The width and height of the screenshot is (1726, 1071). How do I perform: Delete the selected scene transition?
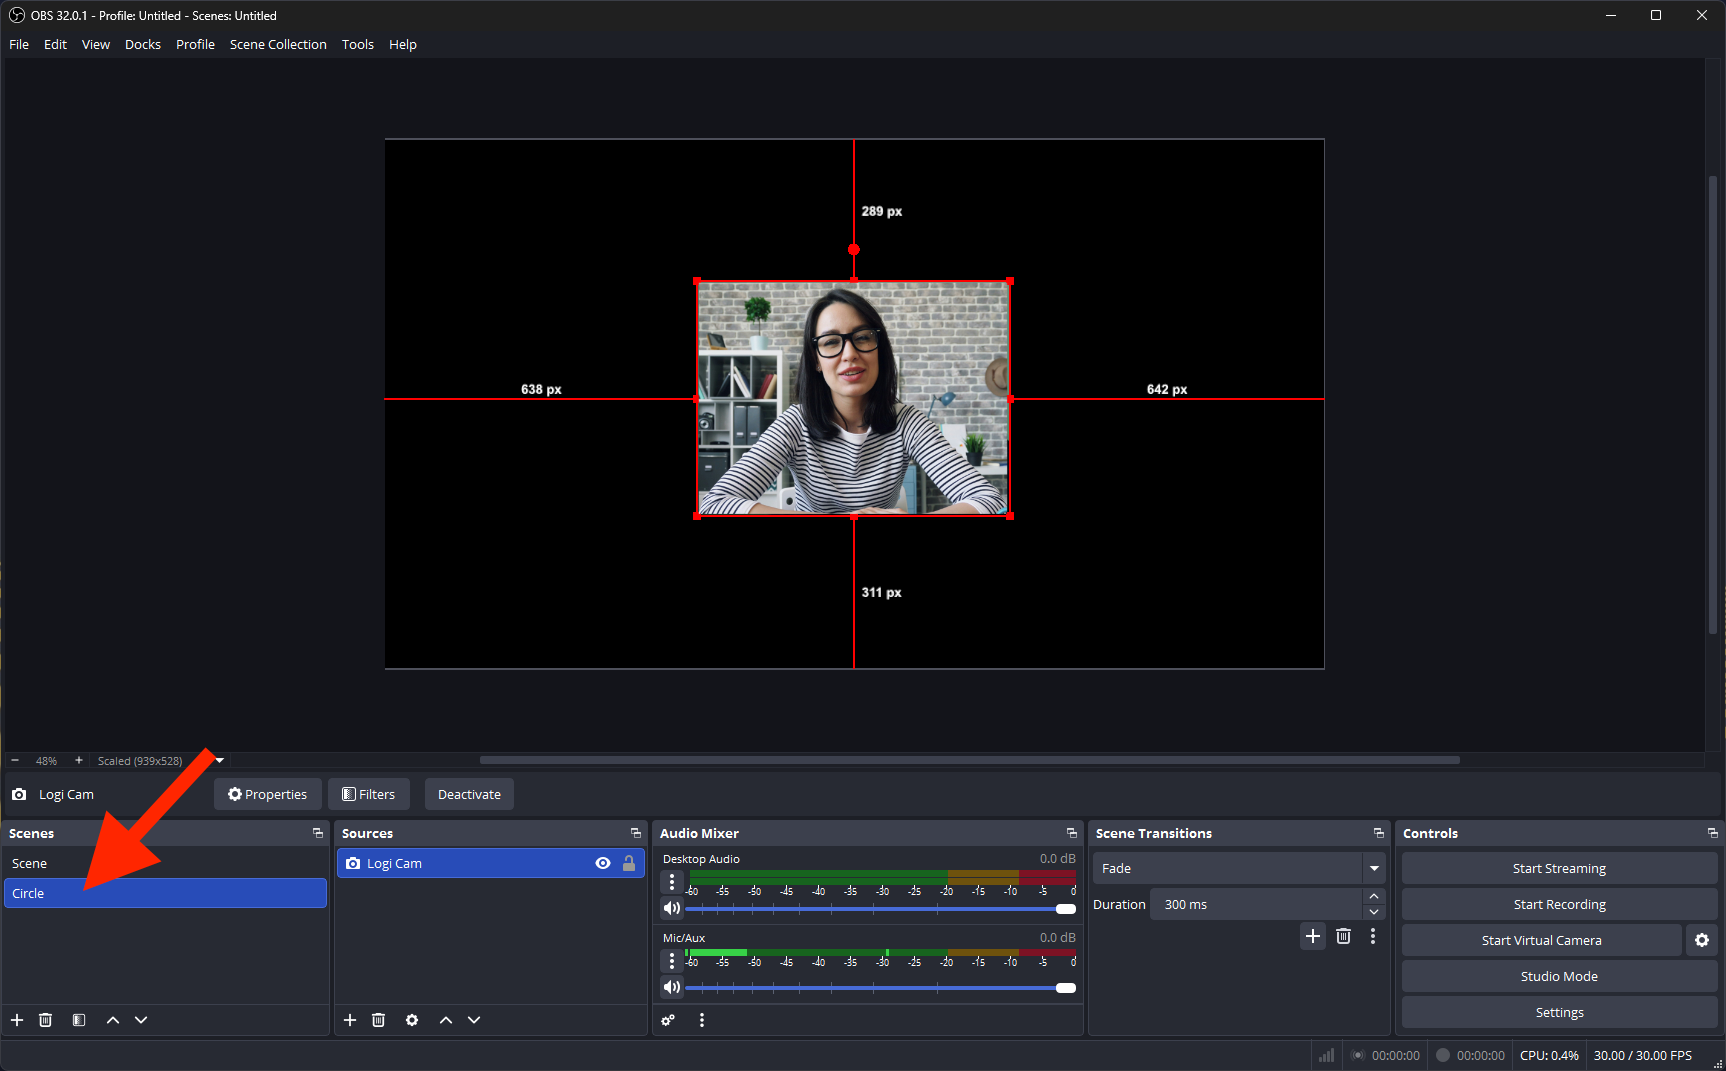click(x=1343, y=936)
